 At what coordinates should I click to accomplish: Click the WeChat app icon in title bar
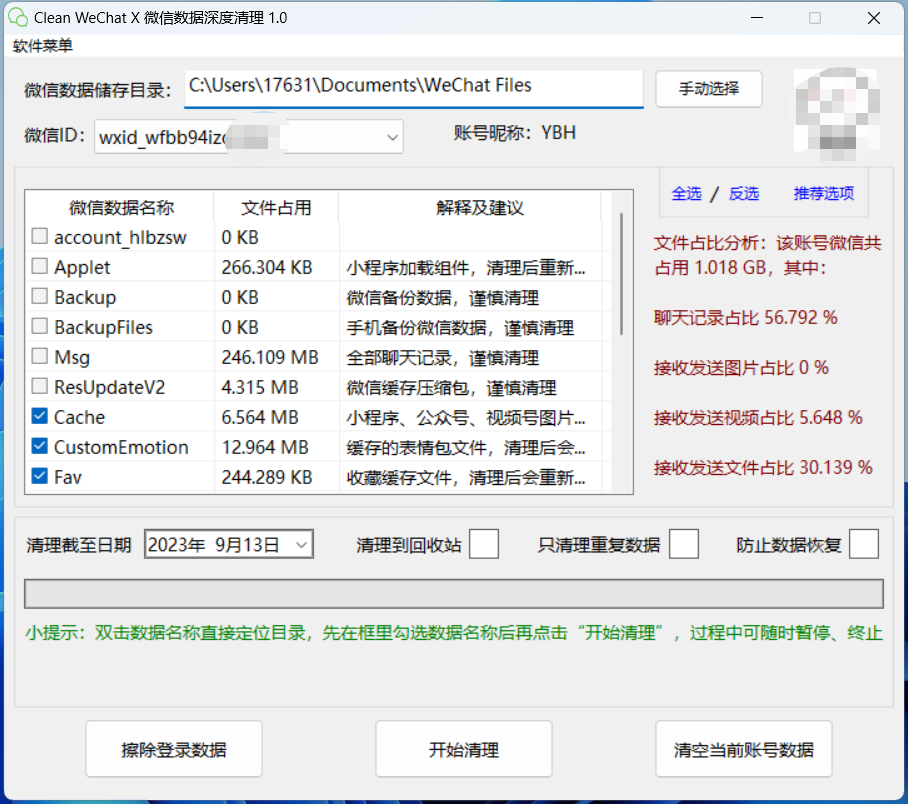(18, 18)
